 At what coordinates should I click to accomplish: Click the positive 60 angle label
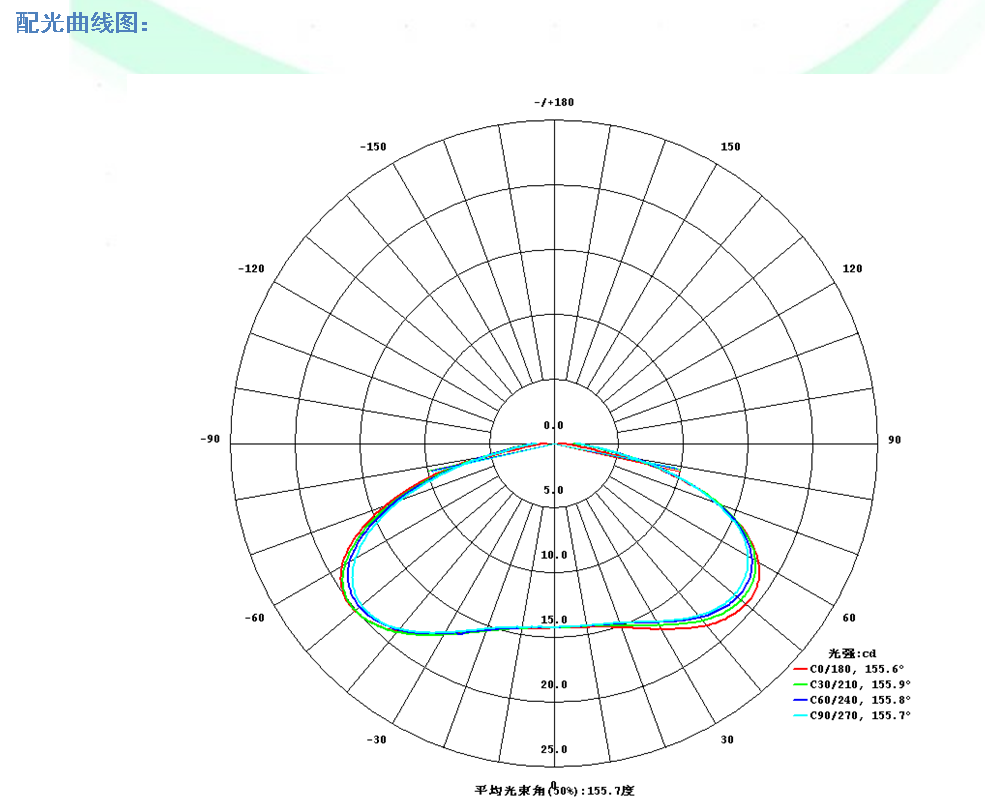(x=849, y=618)
